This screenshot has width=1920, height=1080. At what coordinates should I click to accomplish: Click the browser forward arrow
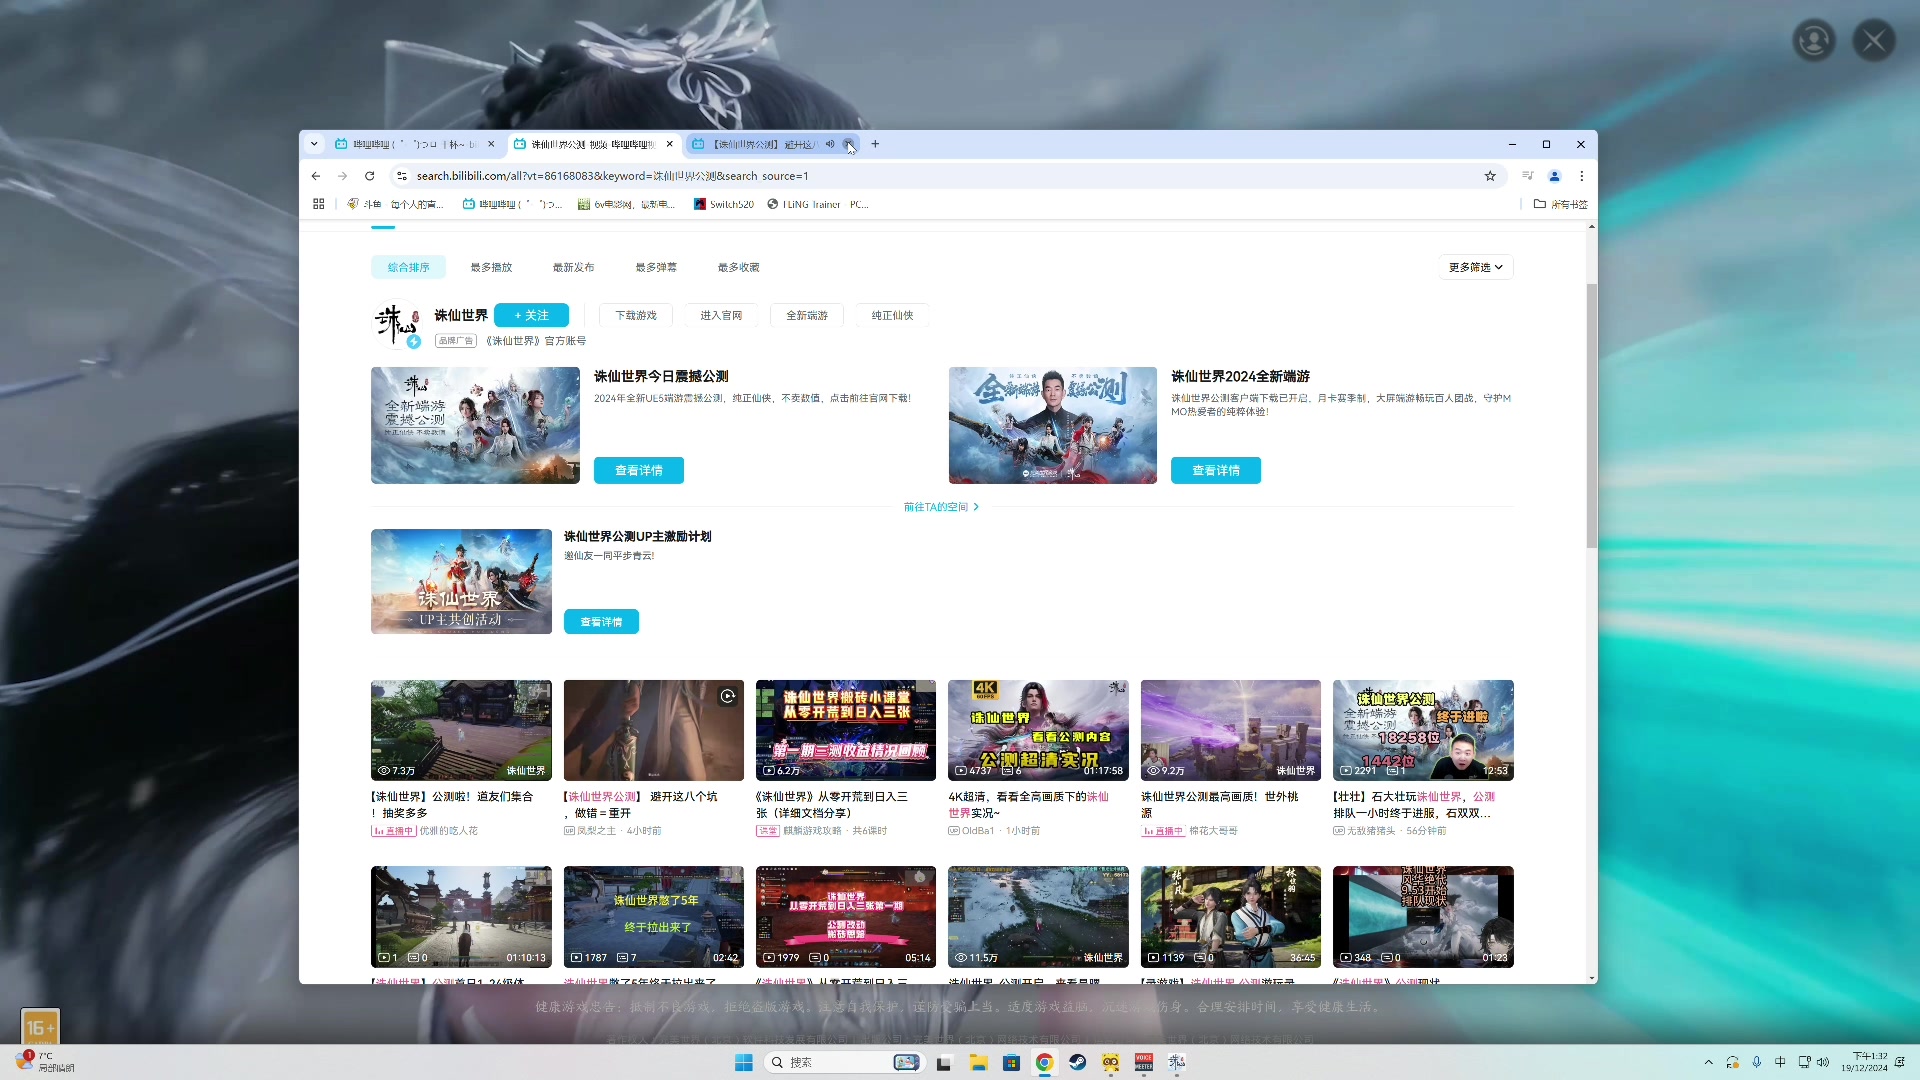[343, 176]
